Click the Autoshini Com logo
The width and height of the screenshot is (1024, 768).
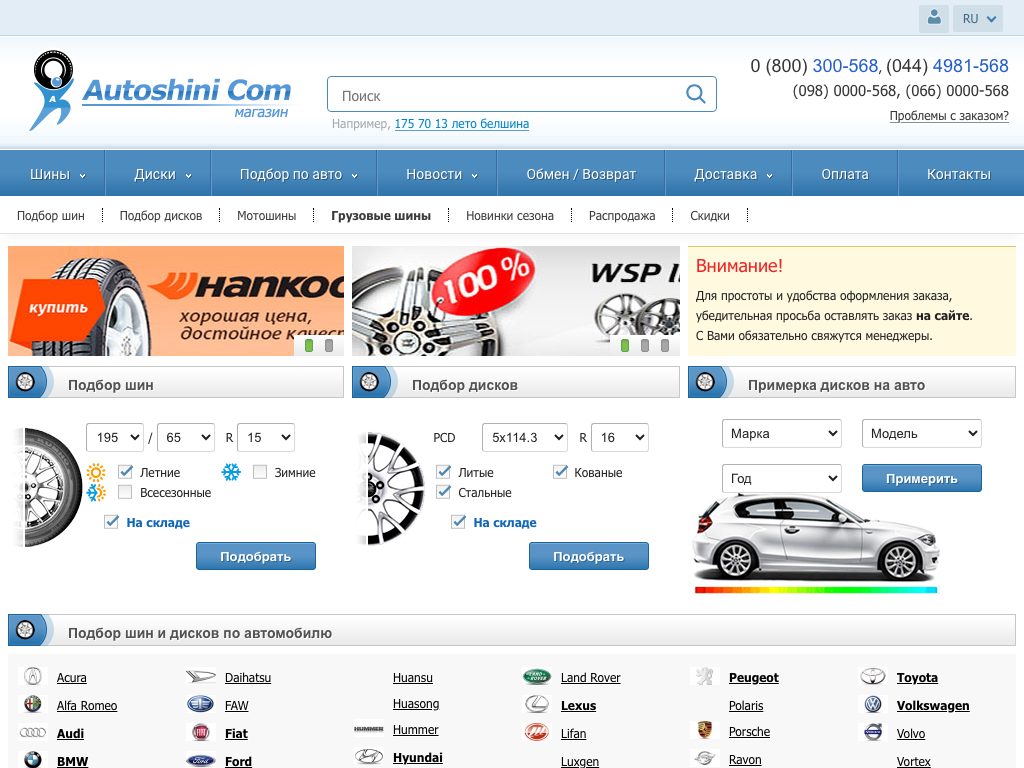pyautogui.click(x=160, y=91)
